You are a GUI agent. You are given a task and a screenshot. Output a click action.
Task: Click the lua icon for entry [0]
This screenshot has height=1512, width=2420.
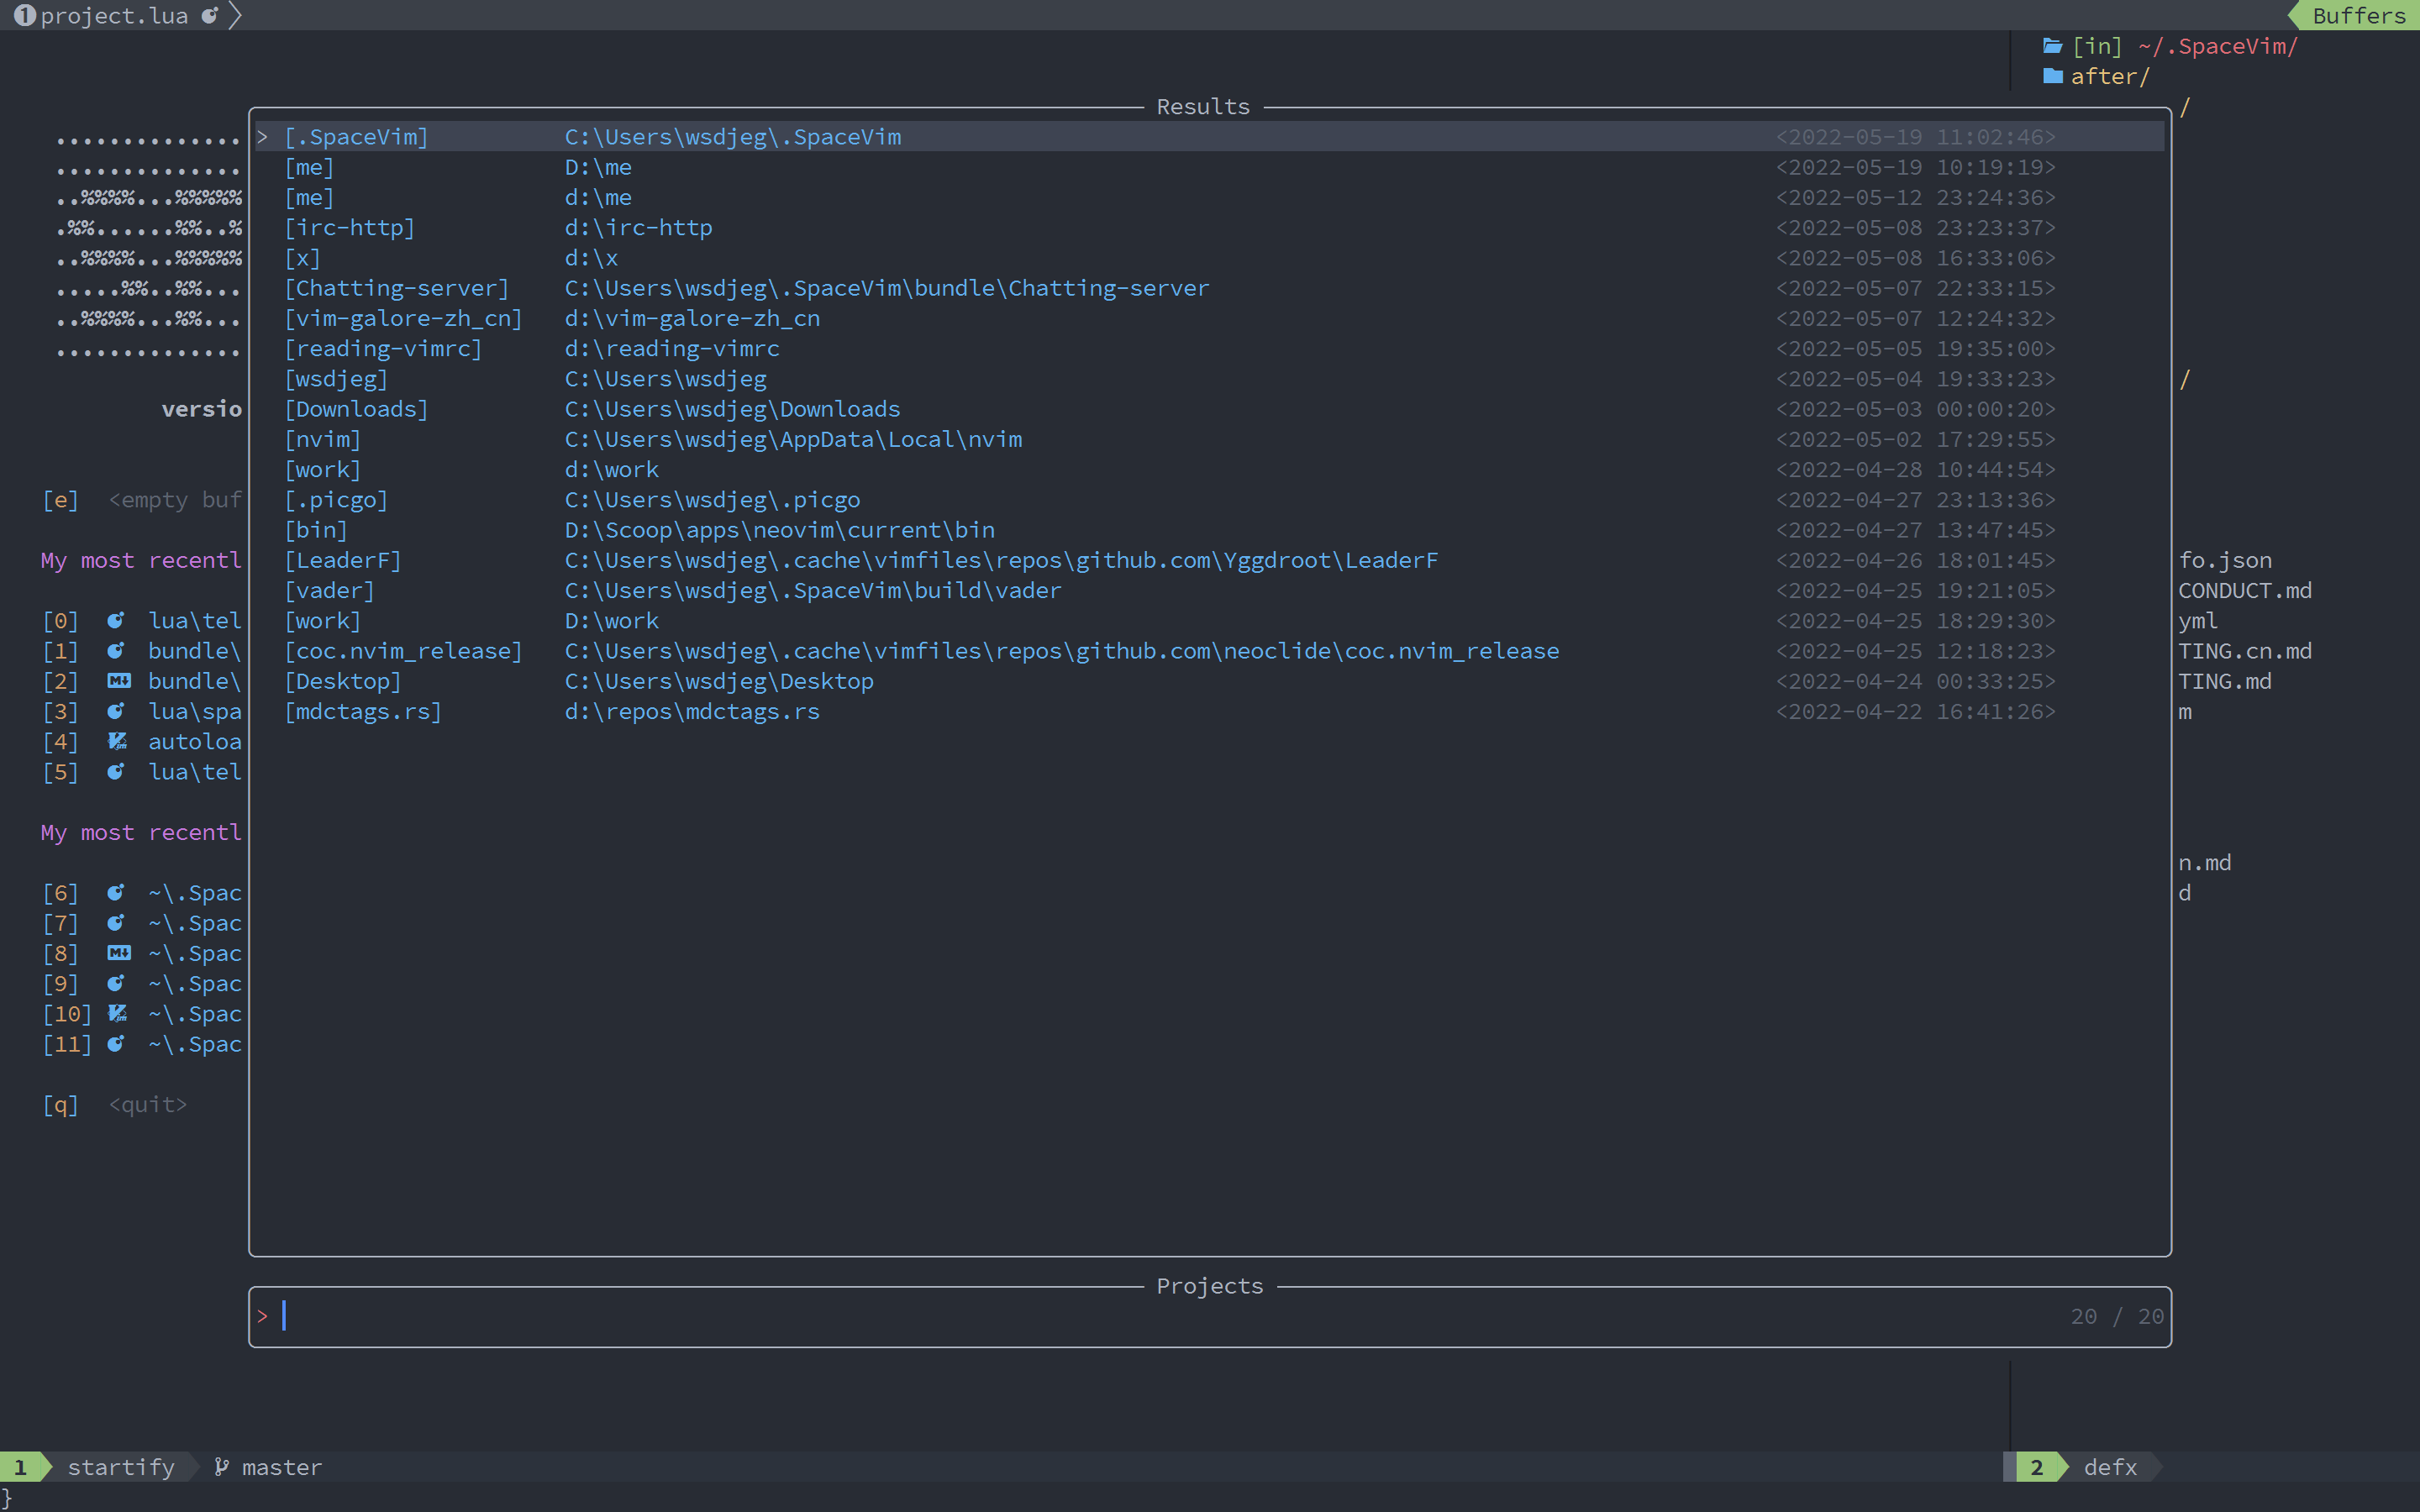(x=116, y=620)
